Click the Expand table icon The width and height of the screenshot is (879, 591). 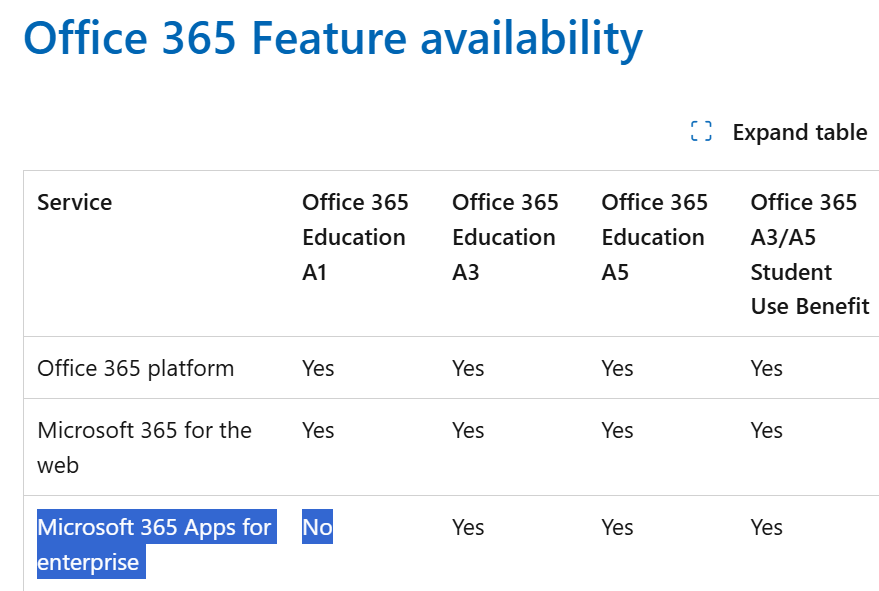coord(701,132)
